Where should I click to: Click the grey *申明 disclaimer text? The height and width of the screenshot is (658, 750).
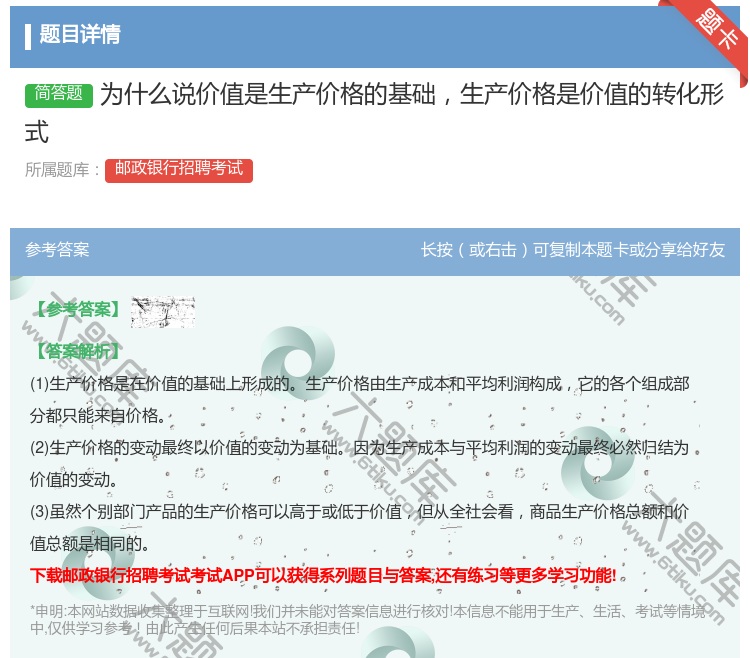[x=367, y=620]
